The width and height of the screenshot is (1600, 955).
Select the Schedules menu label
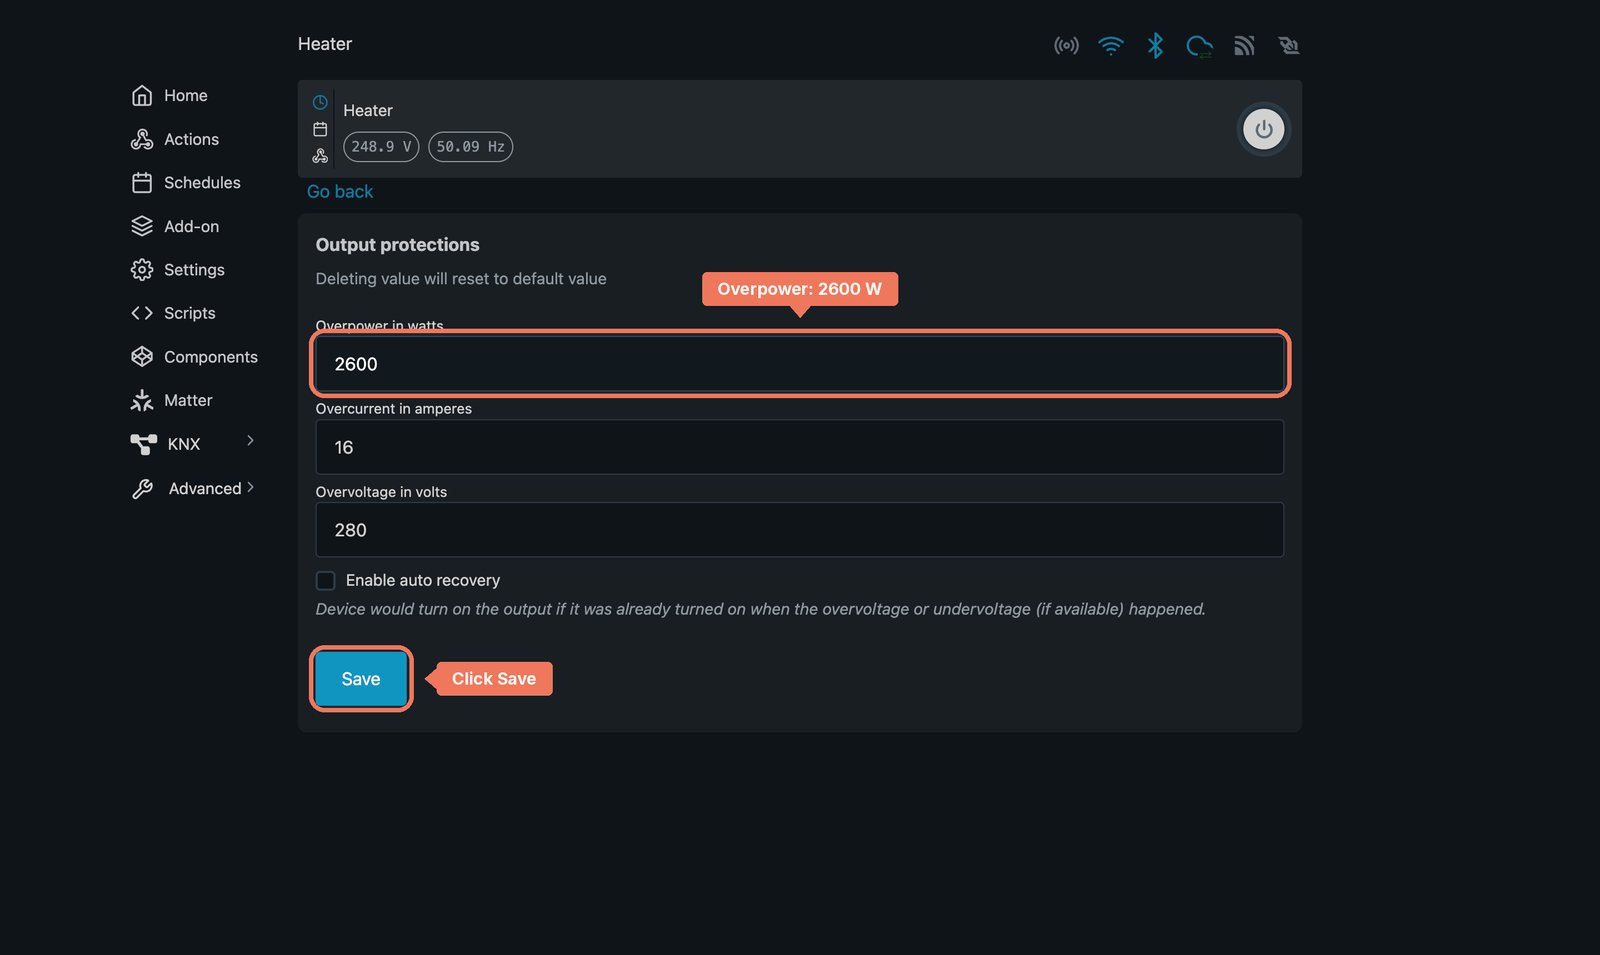(202, 182)
